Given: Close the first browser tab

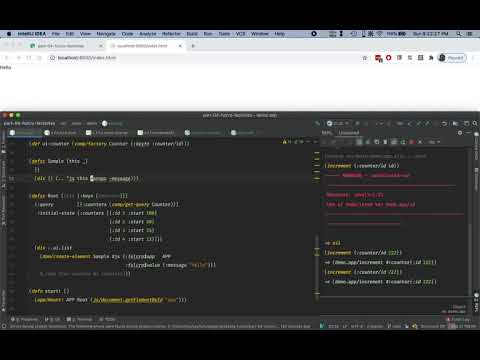Looking at the screenshot, I should 101,46.
